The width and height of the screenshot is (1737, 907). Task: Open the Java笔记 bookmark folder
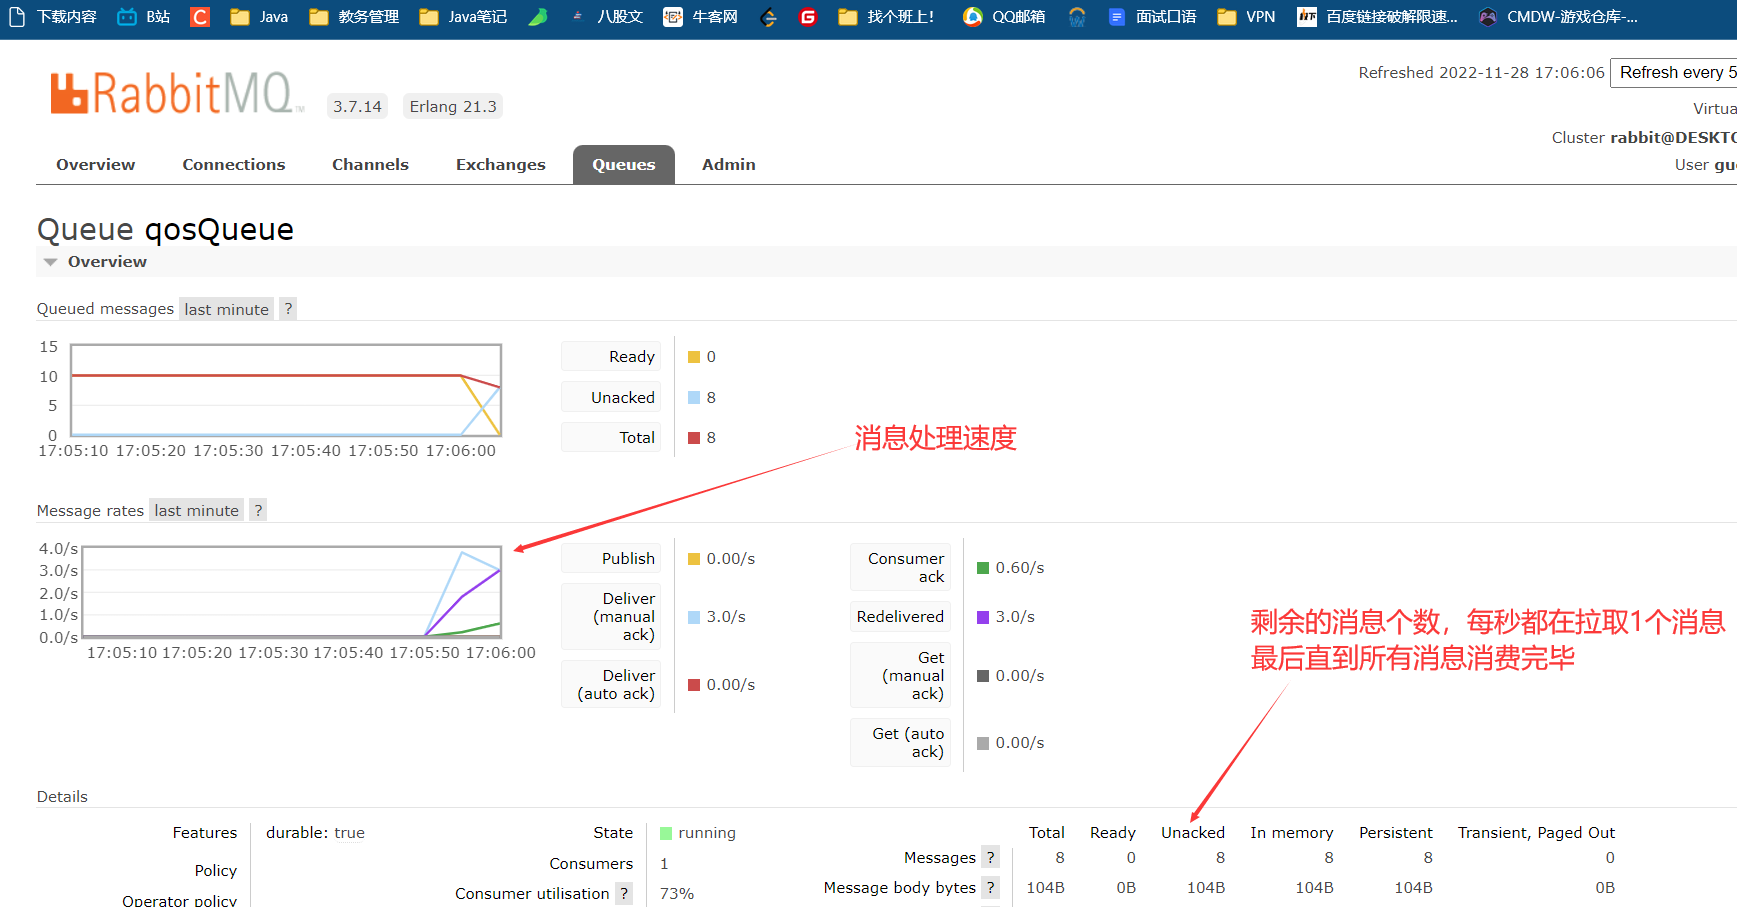(x=463, y=17)
